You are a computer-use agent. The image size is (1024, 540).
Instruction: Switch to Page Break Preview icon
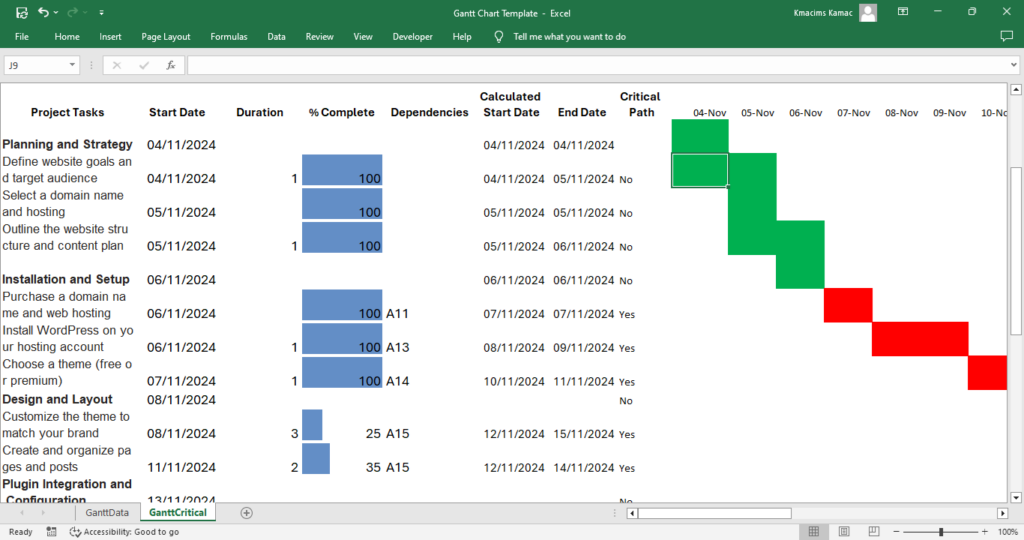click(874, 532)
